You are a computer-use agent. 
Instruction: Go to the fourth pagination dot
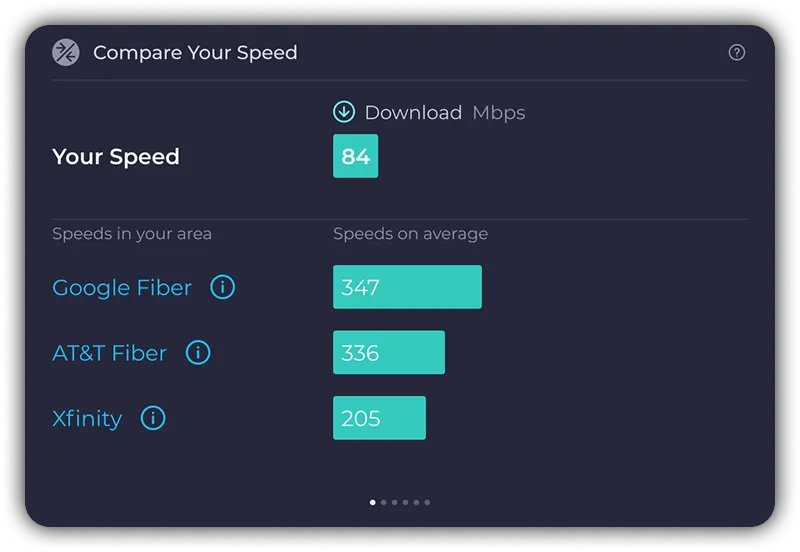pos(405,503)
